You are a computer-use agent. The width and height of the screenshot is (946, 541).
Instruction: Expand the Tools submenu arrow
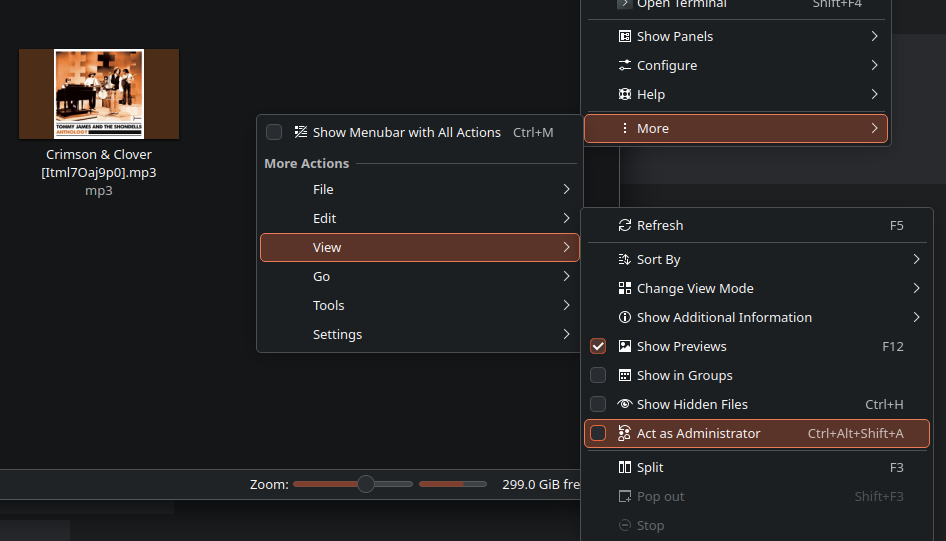(566, 305)
